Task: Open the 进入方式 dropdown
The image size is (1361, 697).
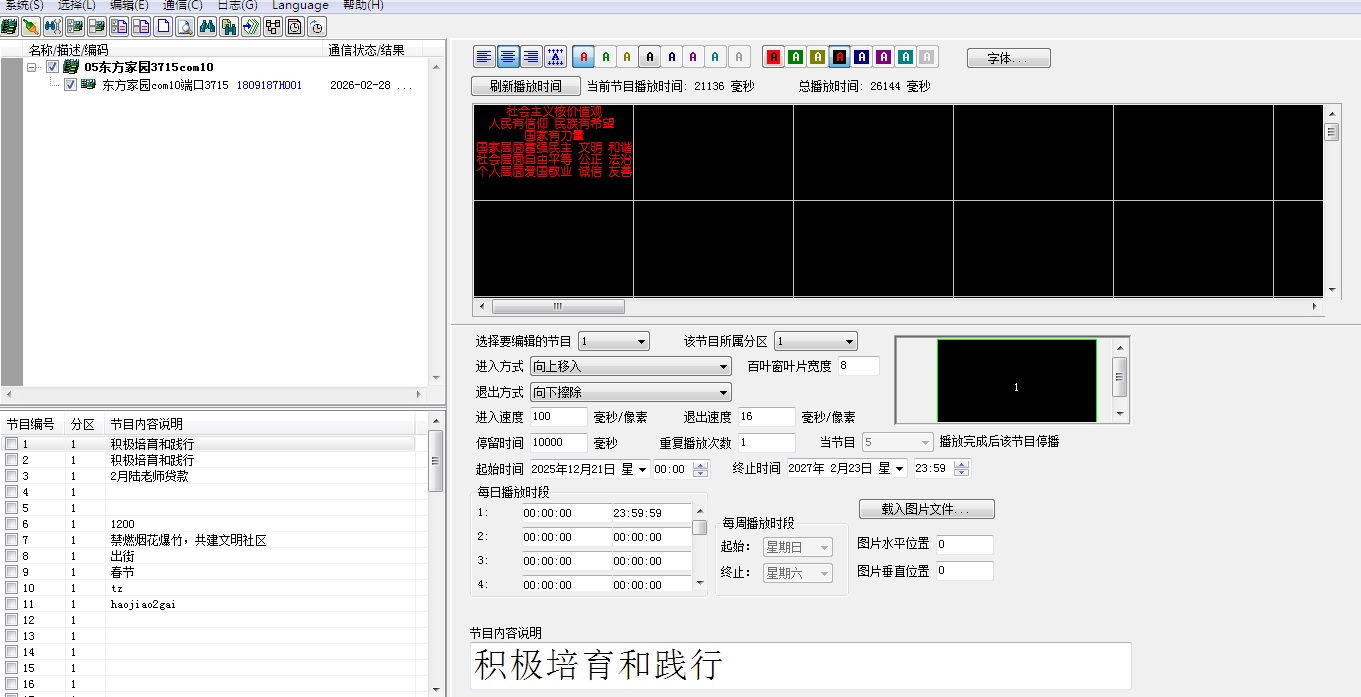Action: 630,367
